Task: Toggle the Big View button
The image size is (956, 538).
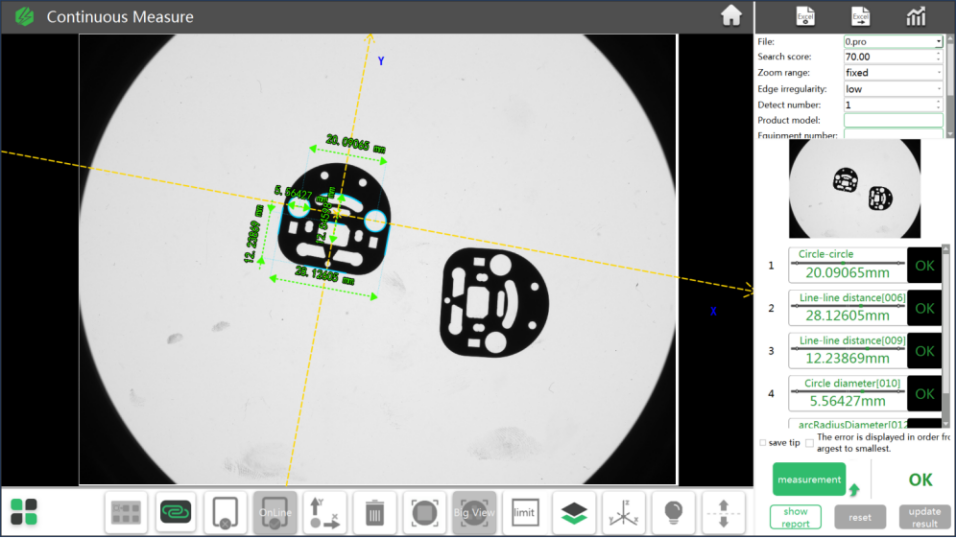Action: tap(474, 512)
